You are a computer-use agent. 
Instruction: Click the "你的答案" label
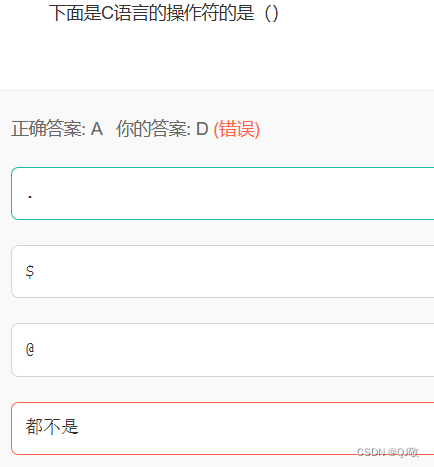click(x=153, y=129)
